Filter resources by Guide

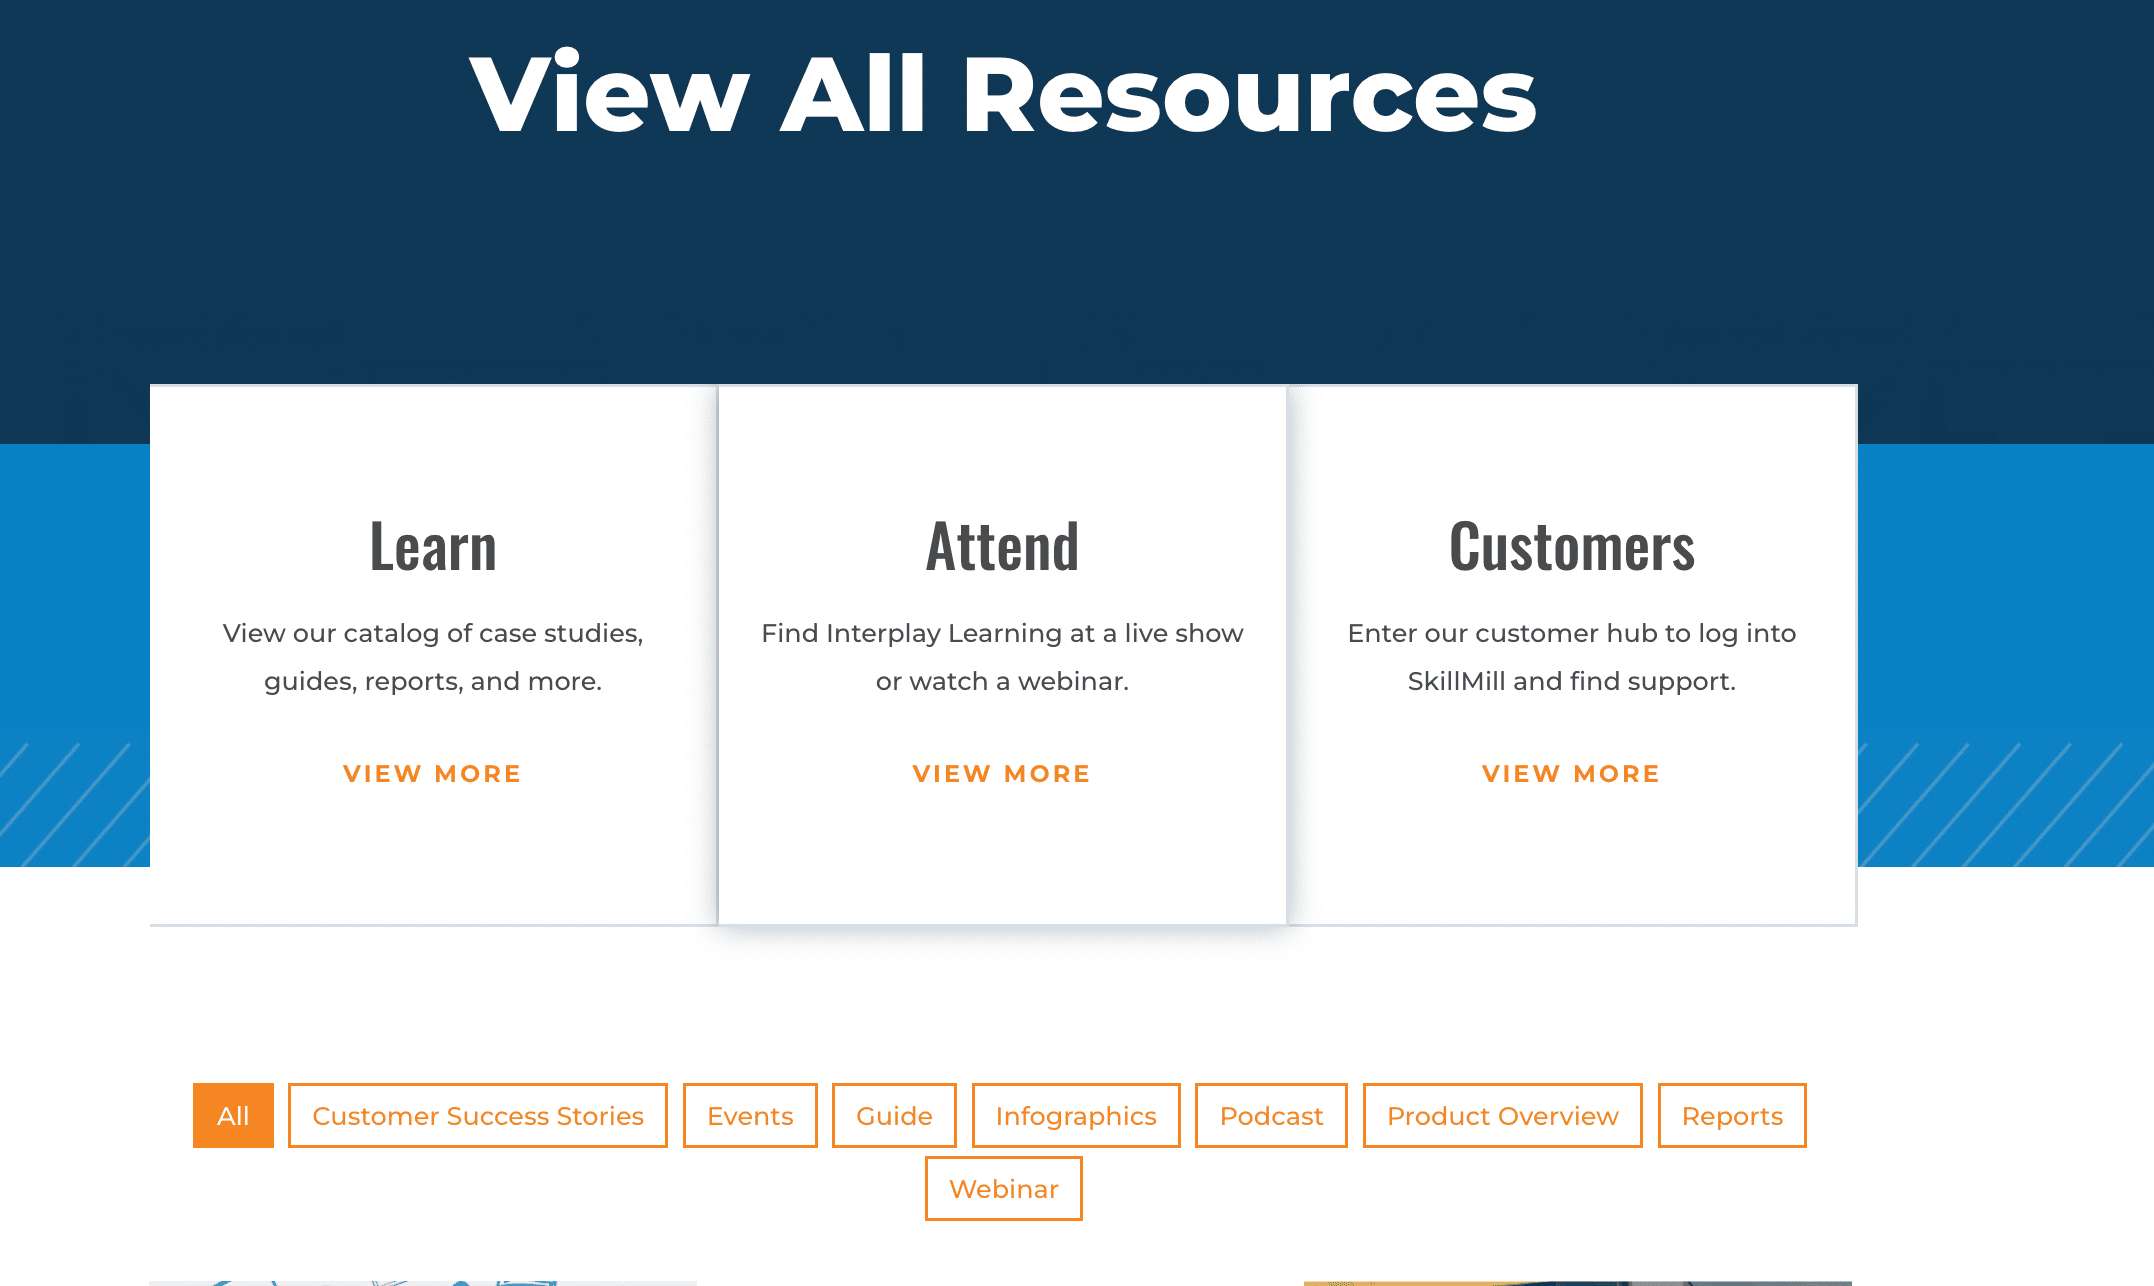coord(893,1115)
